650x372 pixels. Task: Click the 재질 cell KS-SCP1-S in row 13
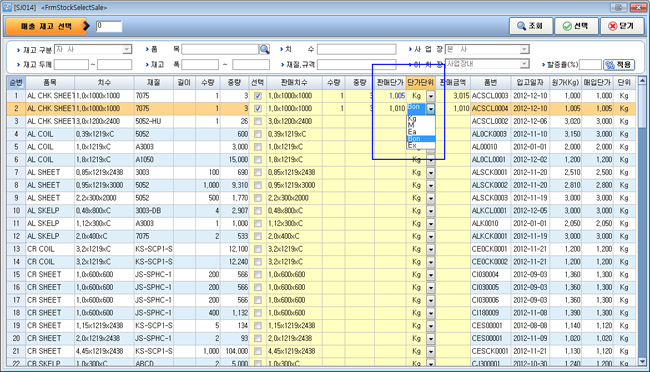pyautogui.click(x=154, y=249)
